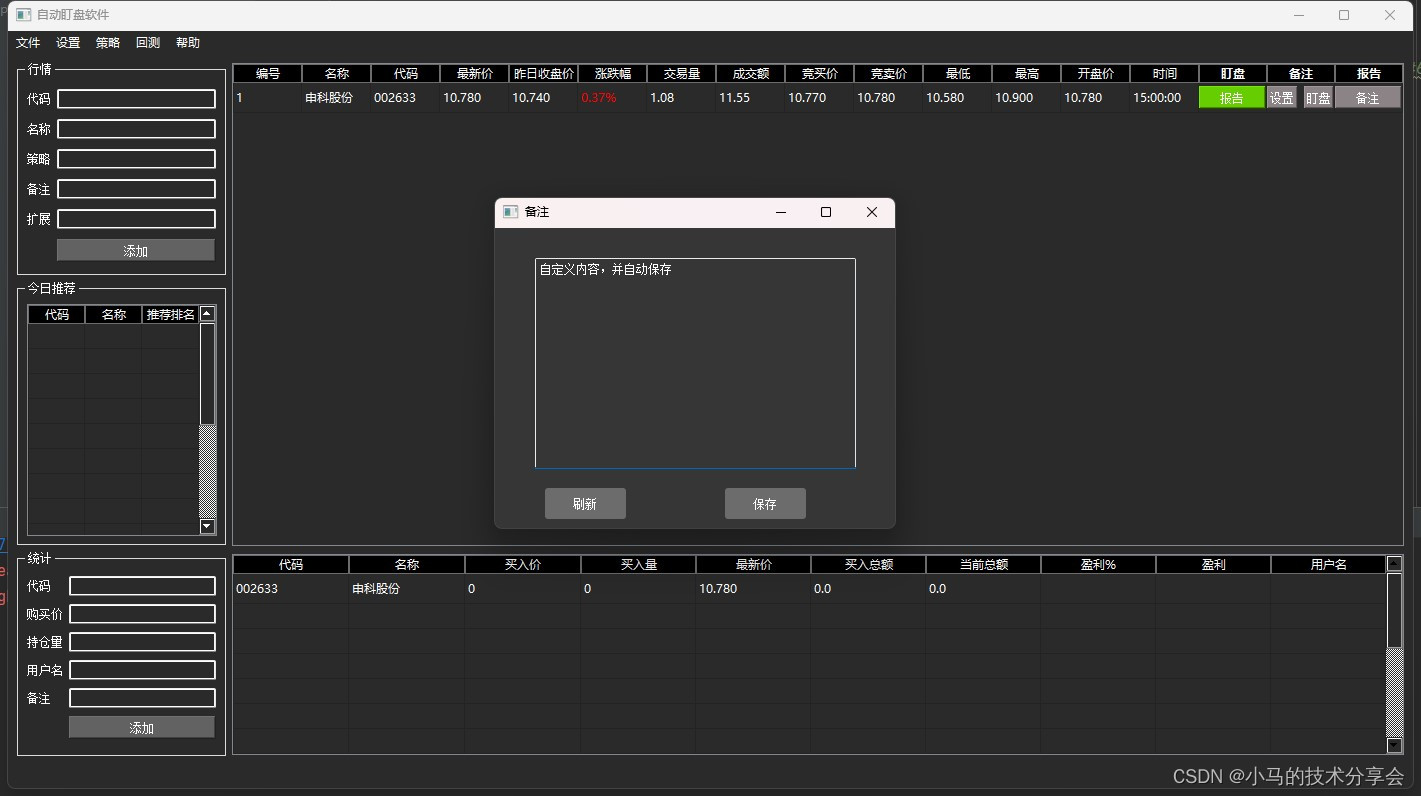Click the 买入总额 column header

(868, 565)
